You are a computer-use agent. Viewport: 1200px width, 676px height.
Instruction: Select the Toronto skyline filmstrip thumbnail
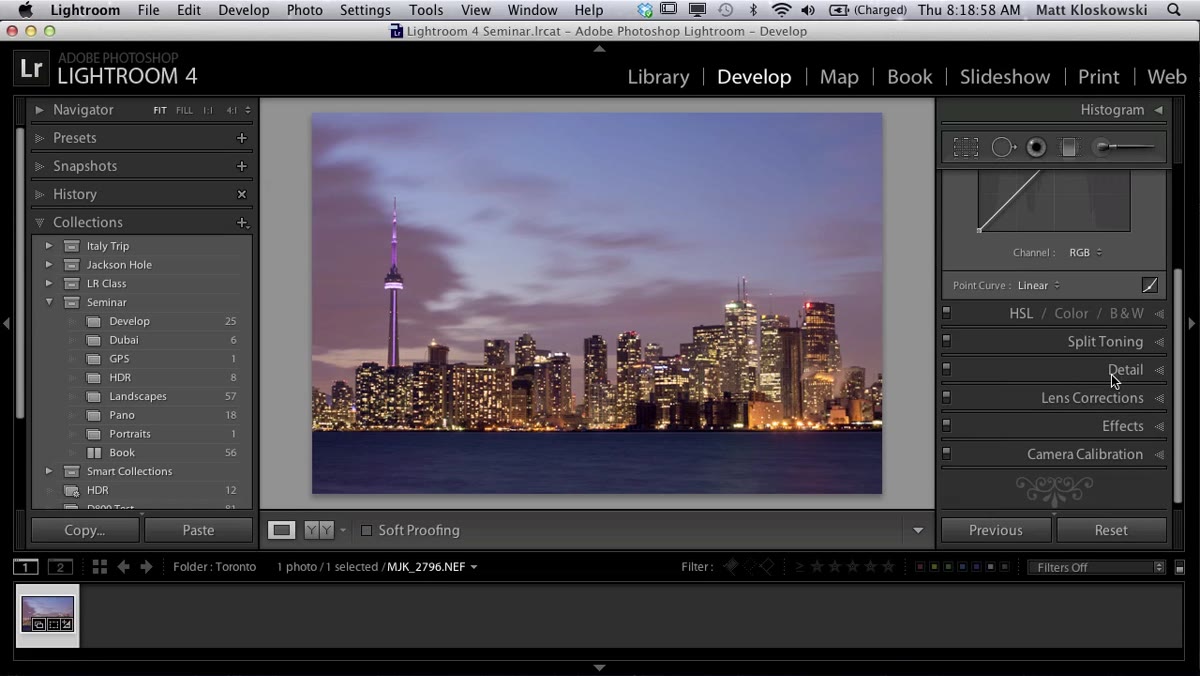(x=48, y=614)
